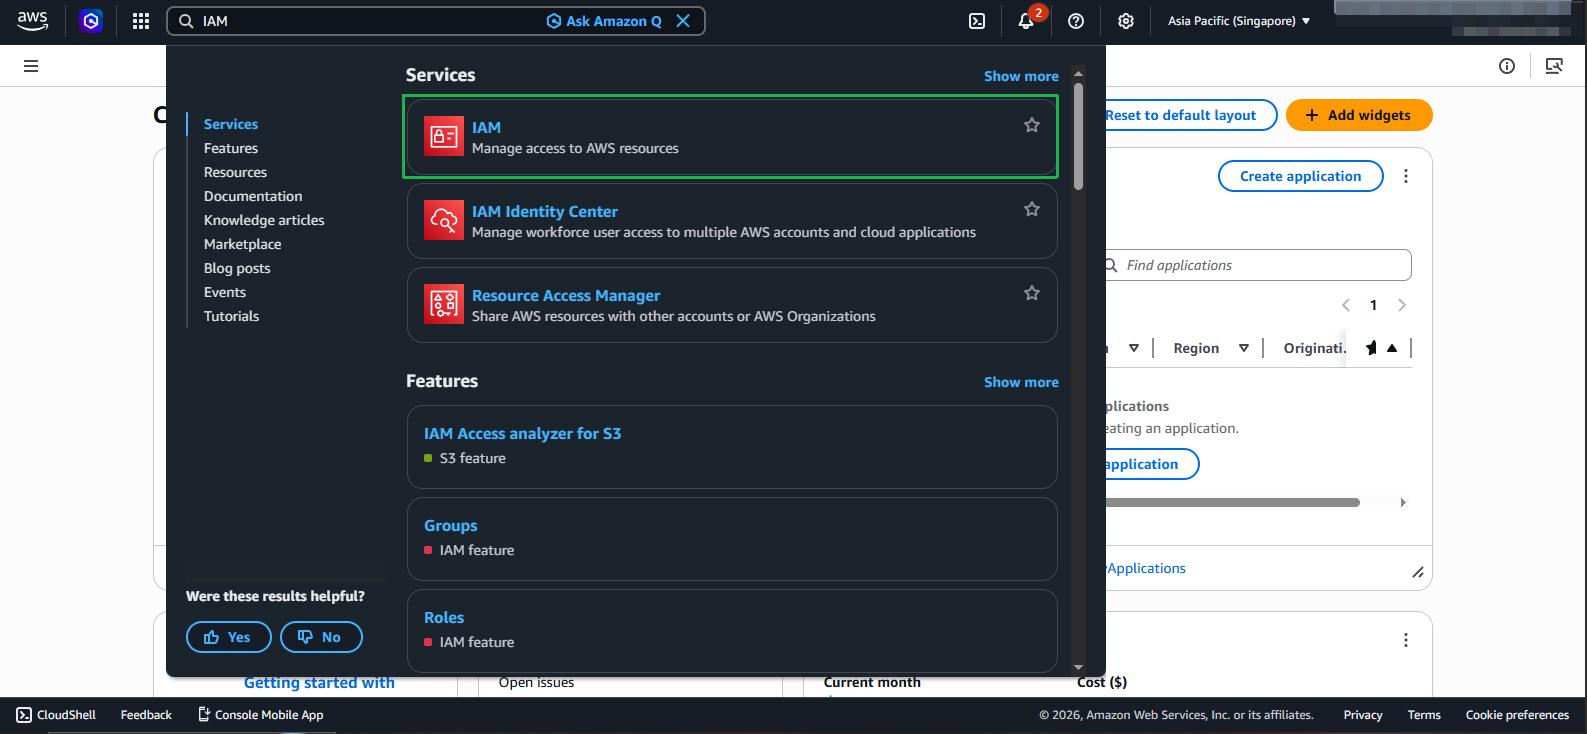Click the IAM Identity Center icon

pos(444,221)
